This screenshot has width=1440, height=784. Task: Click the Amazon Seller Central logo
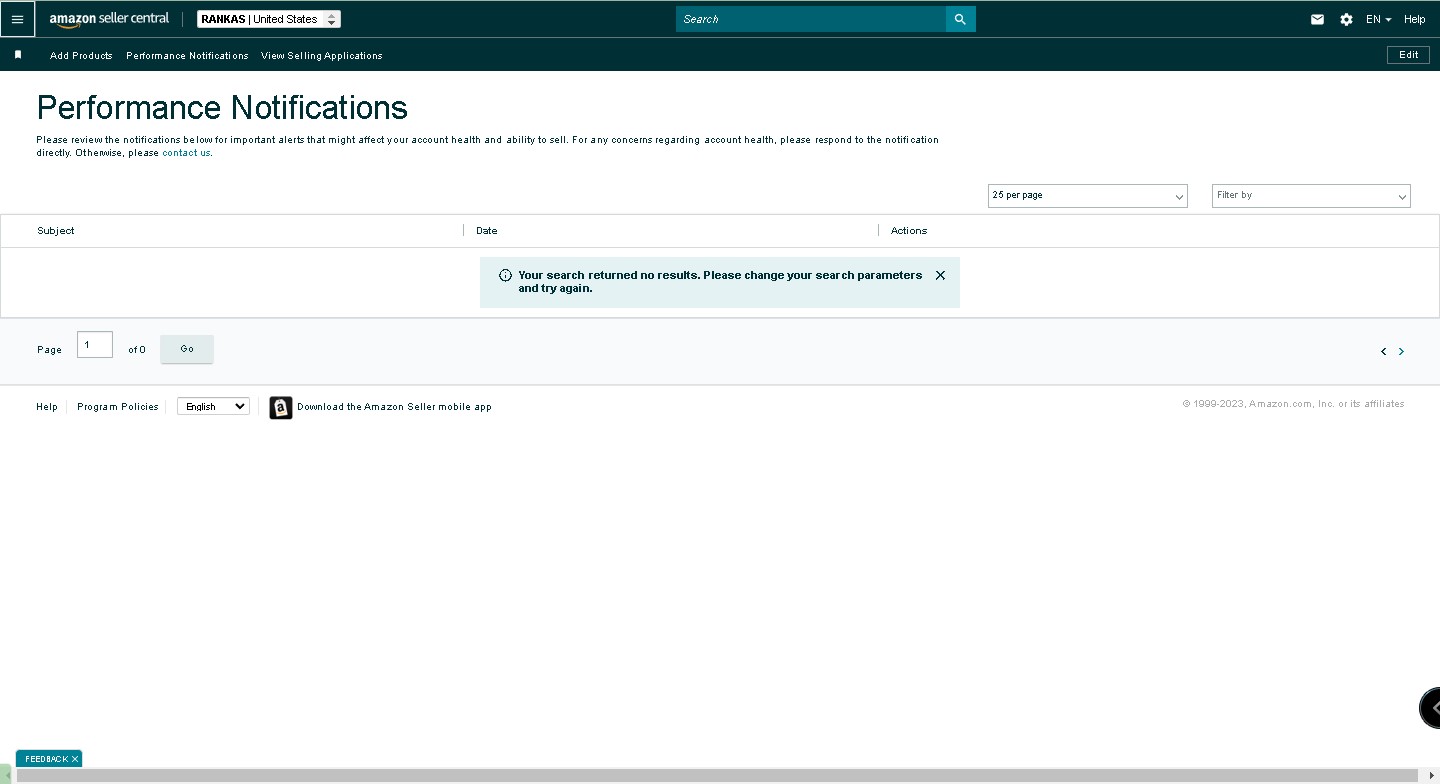click(109, 19)
